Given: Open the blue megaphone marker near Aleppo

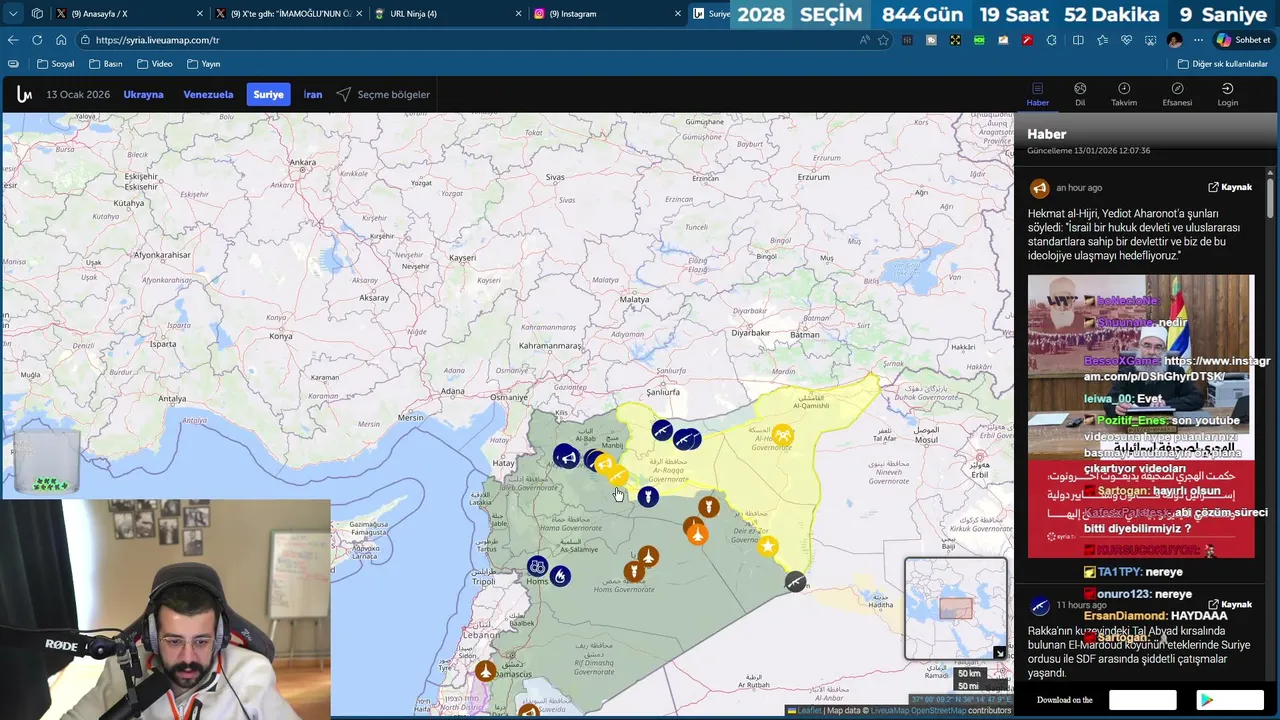Looking at the screenshot, I should pyautogui.click(x=566, y=457).
